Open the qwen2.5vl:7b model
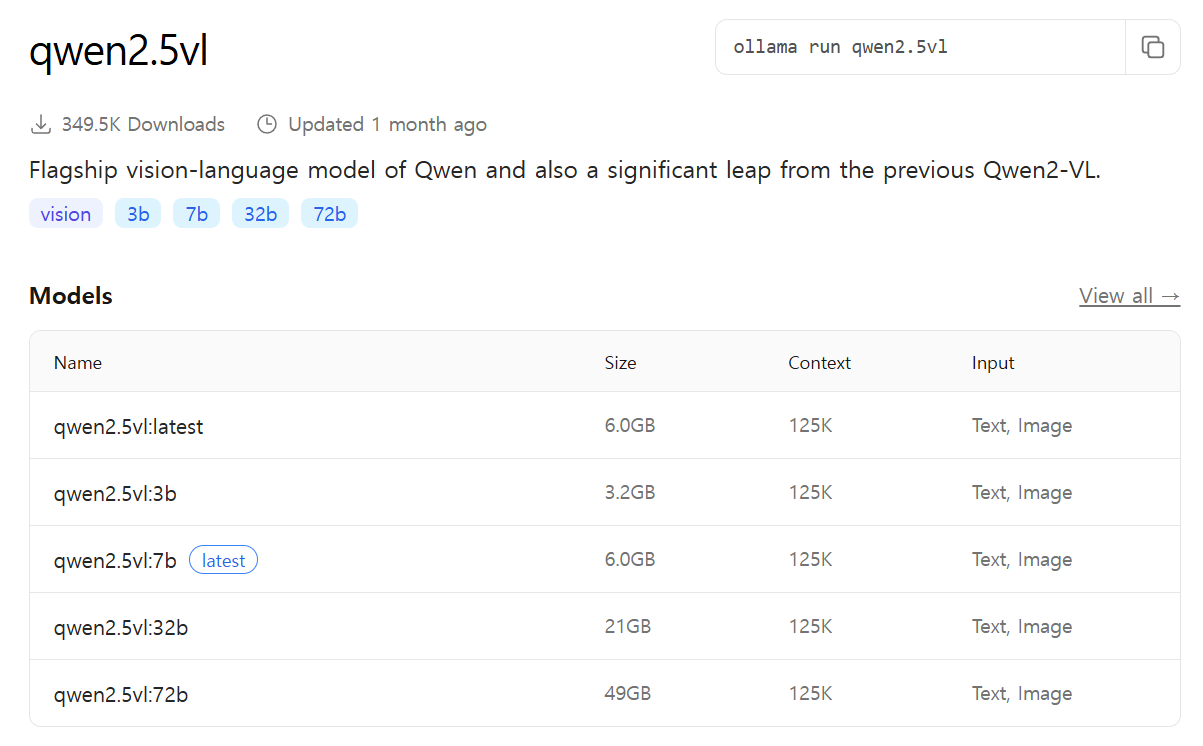The image size is (1203, 746). [x=115, y=561]
